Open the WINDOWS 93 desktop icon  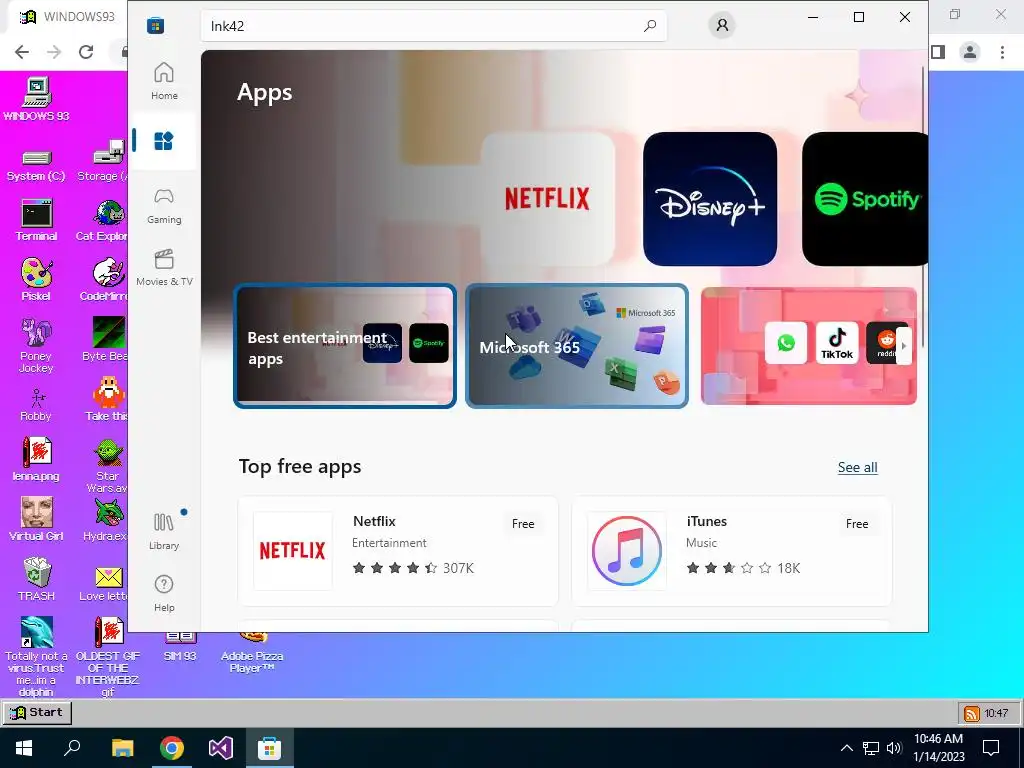pos(37,99)
